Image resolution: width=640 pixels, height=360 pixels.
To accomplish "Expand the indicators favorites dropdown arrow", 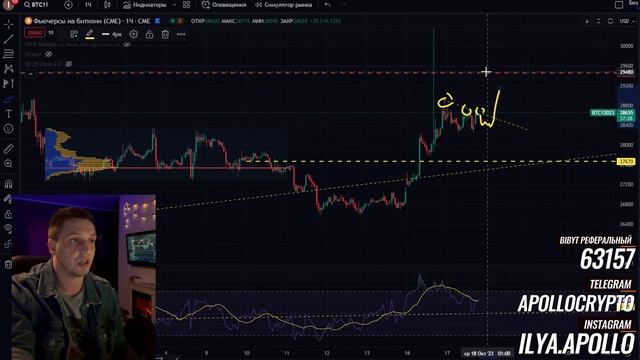I will tap(174, 5).
